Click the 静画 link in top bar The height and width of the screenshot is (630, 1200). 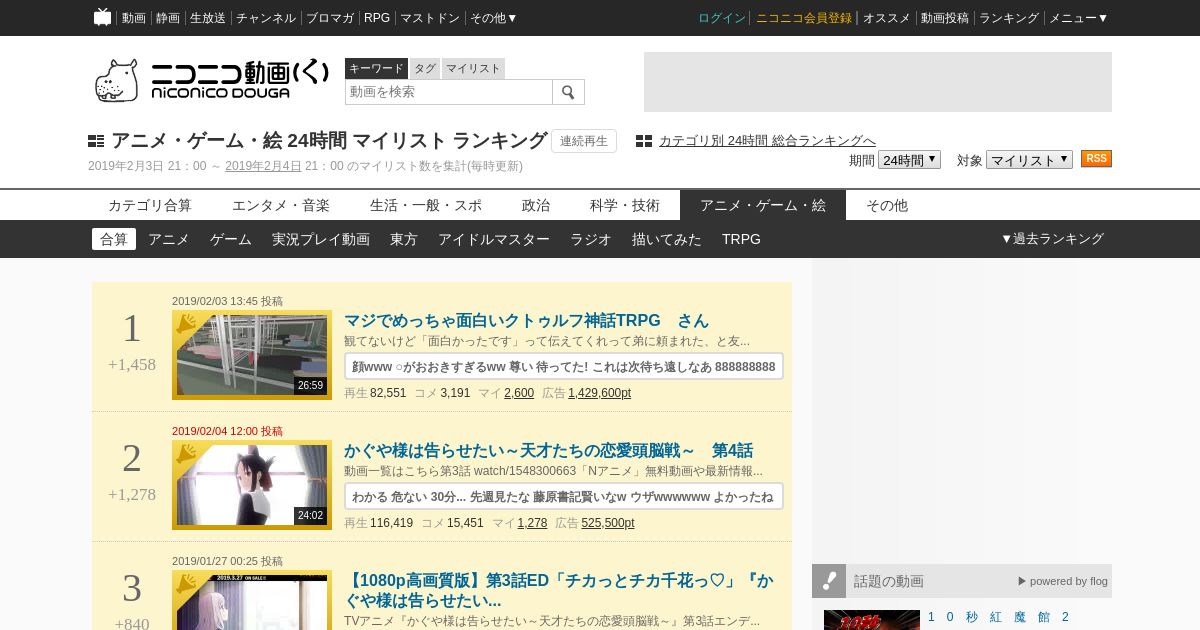pos(168,18)
